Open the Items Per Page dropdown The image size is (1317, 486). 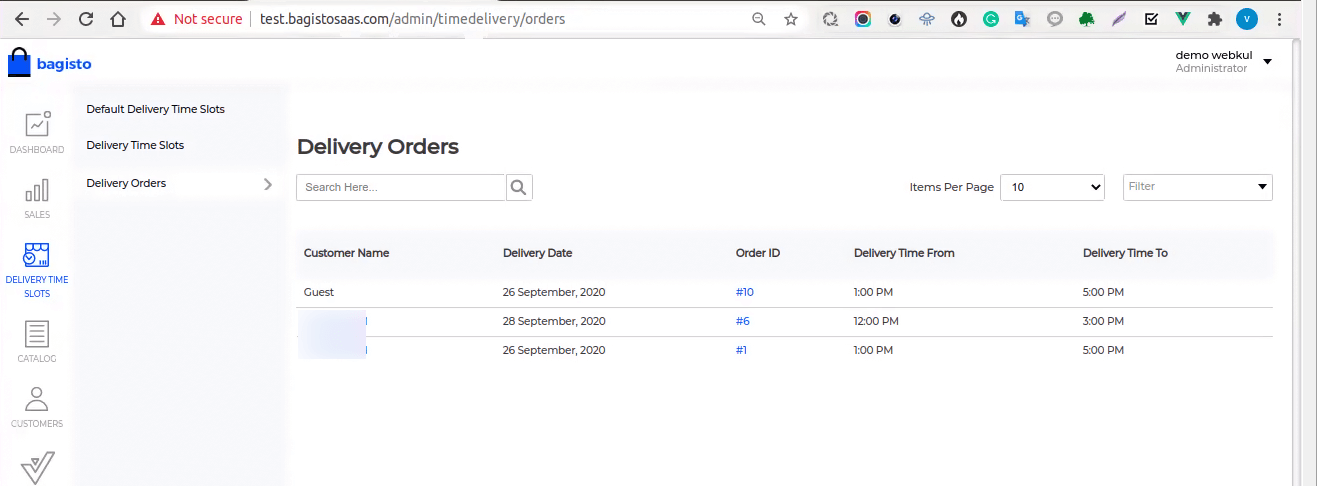pyautogui.click(x=1052, y=187)
